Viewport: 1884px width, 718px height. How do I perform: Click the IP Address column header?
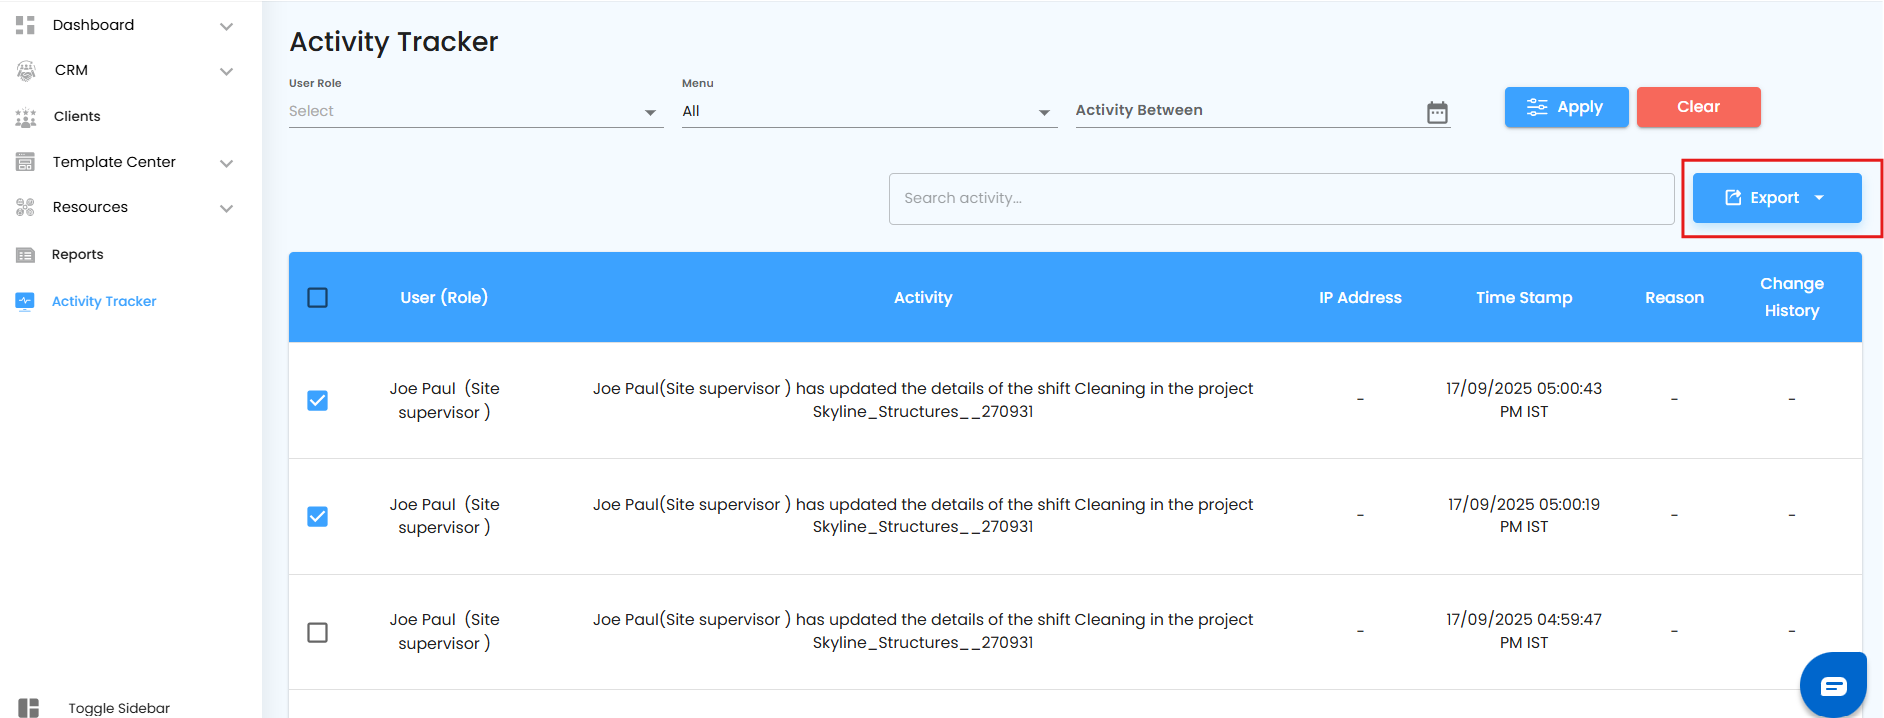coord(1360,297)
